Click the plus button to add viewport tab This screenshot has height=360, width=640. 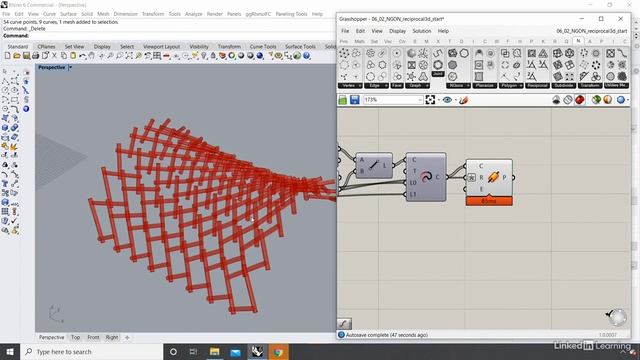point(127,338)
